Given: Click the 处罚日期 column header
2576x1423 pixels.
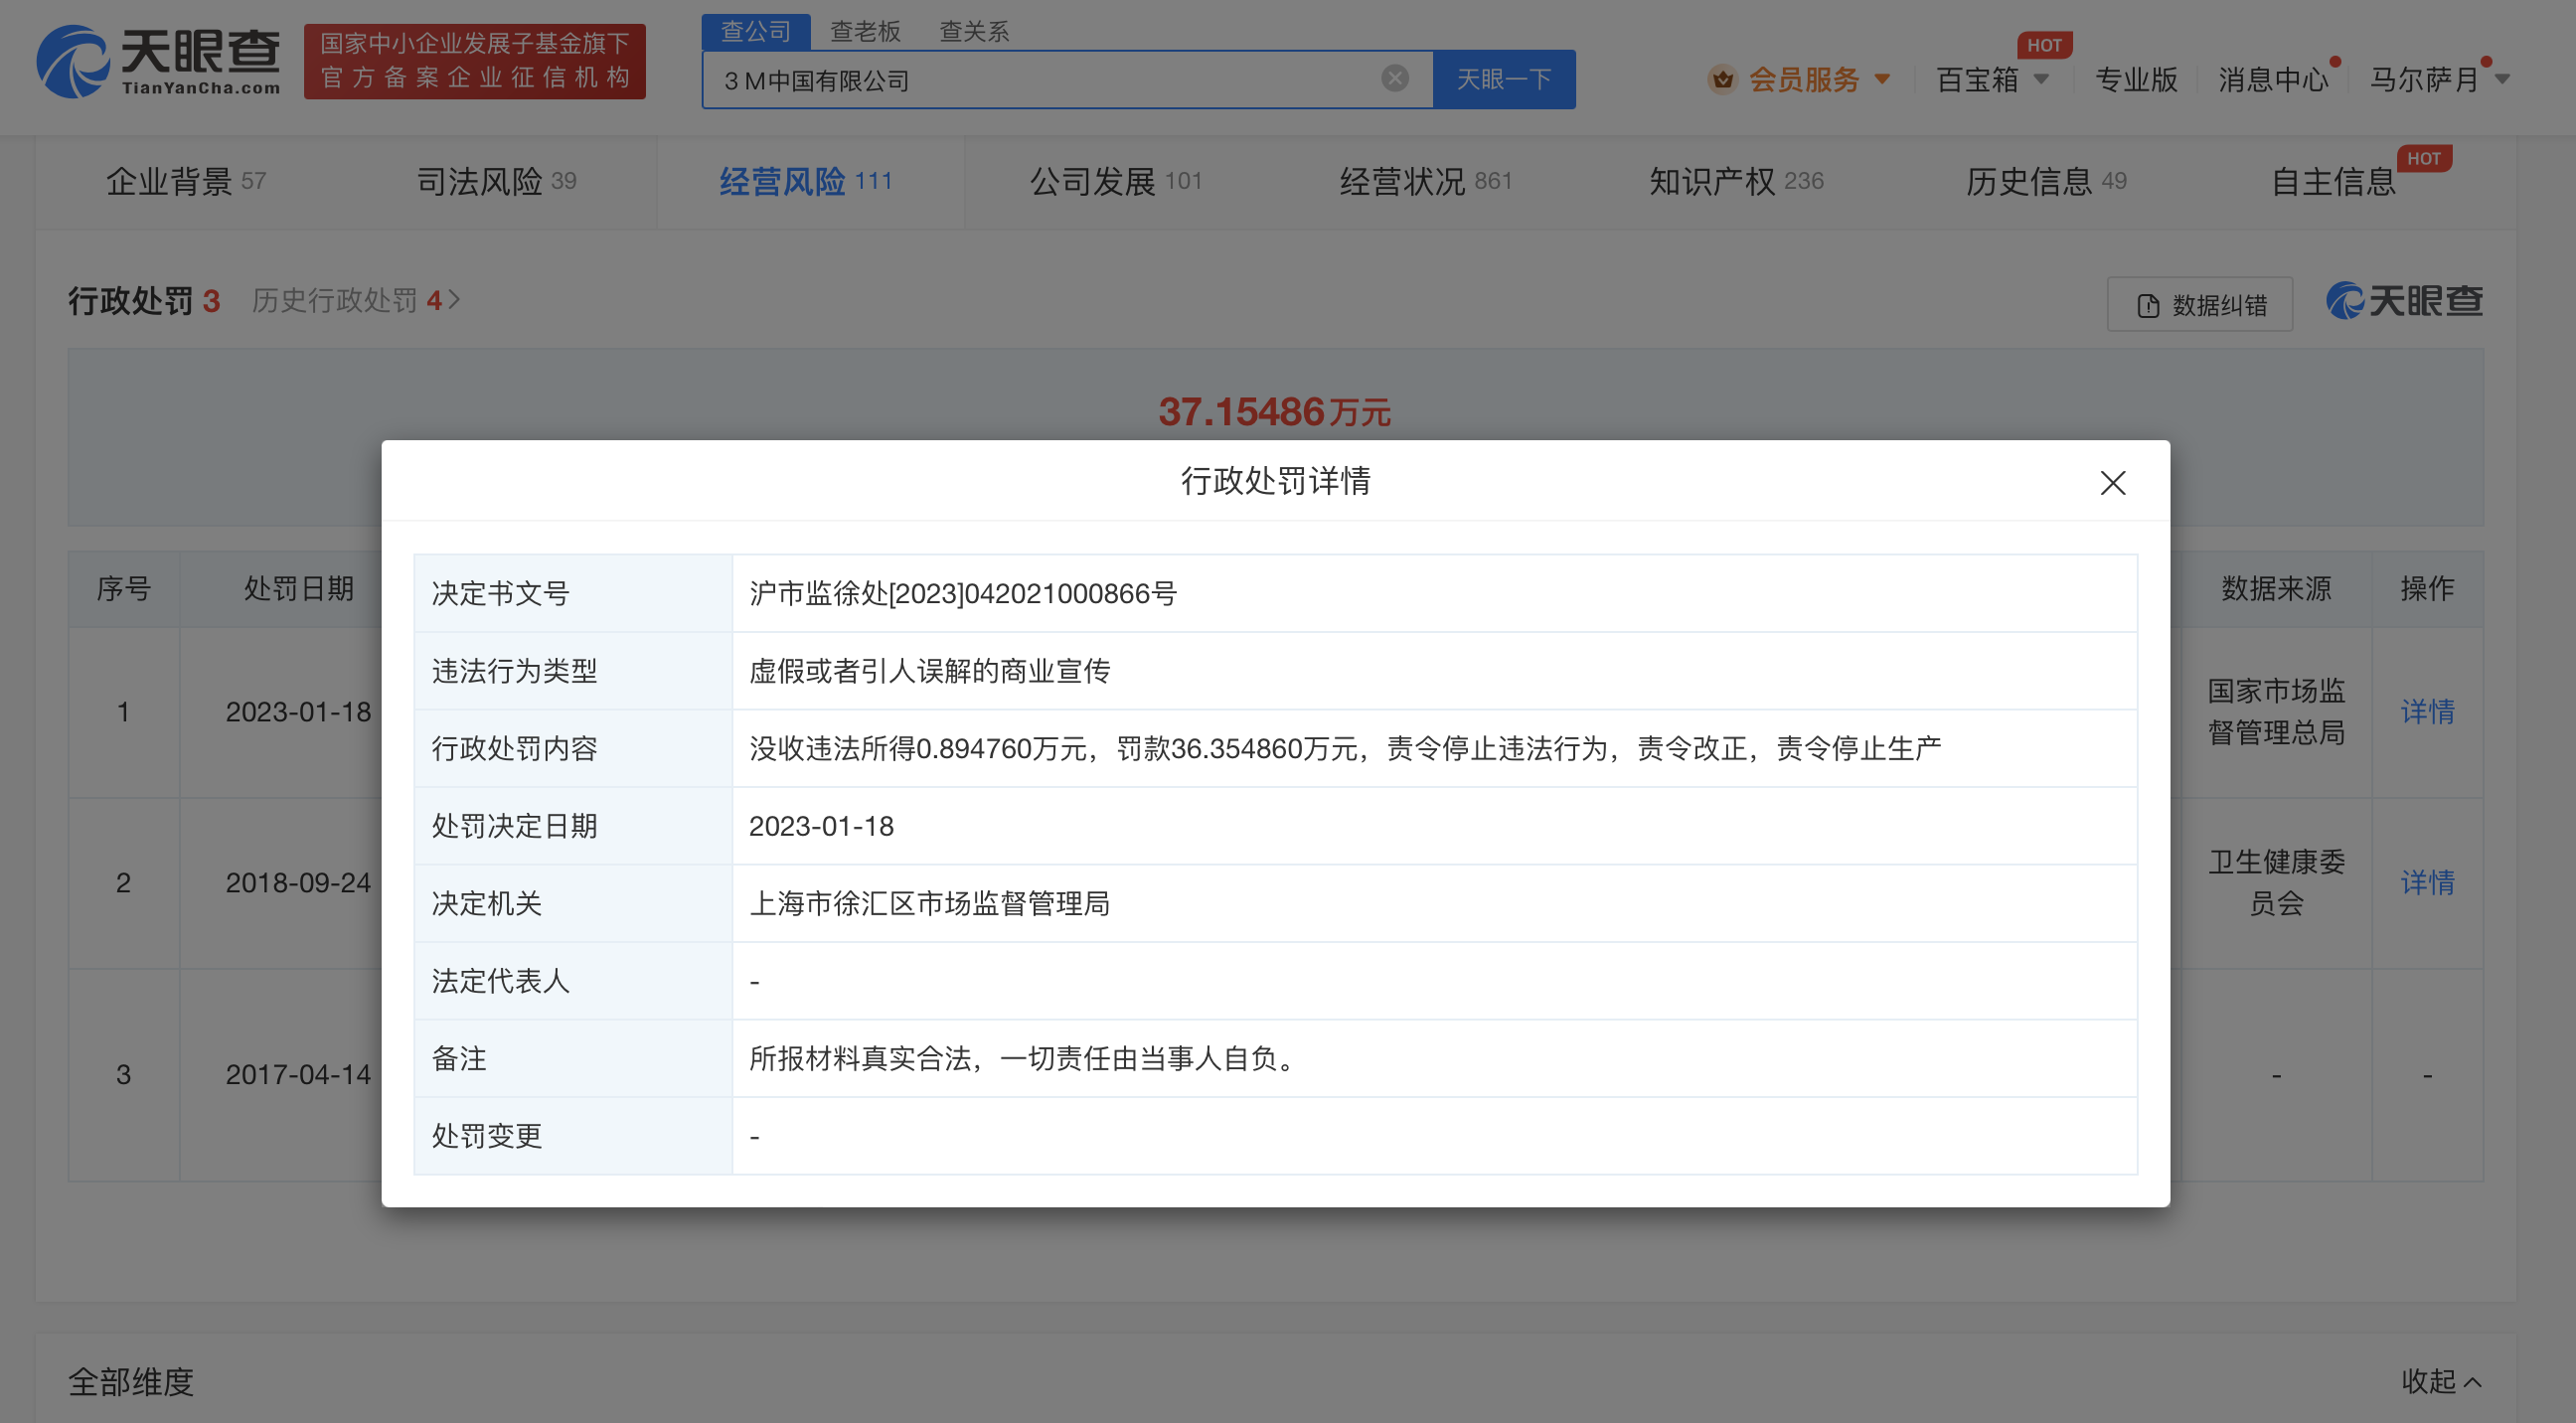Looking at the screenshot, I should click(298, 588).
